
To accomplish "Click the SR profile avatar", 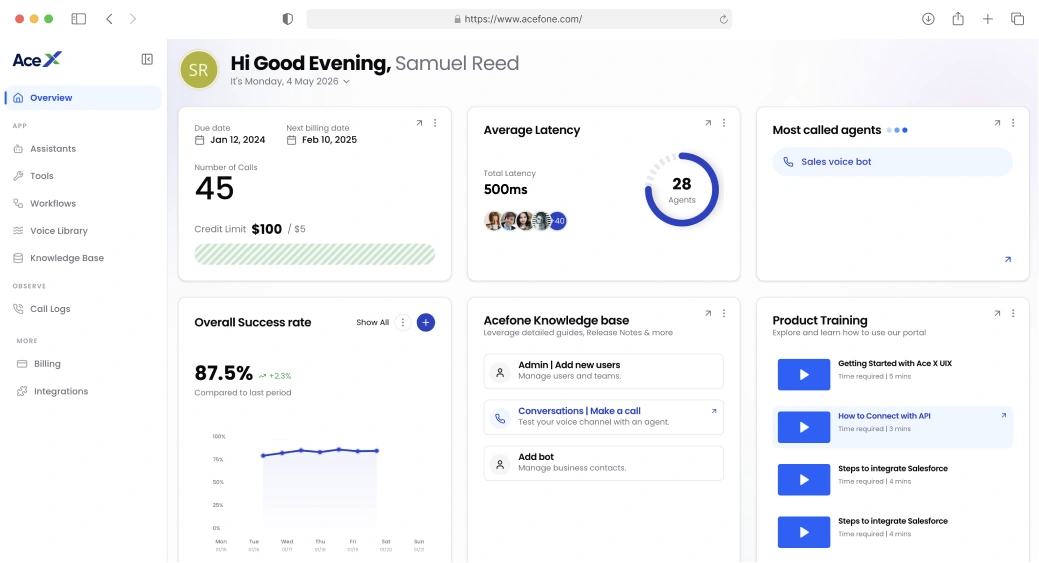I will (x=199, y=70).
